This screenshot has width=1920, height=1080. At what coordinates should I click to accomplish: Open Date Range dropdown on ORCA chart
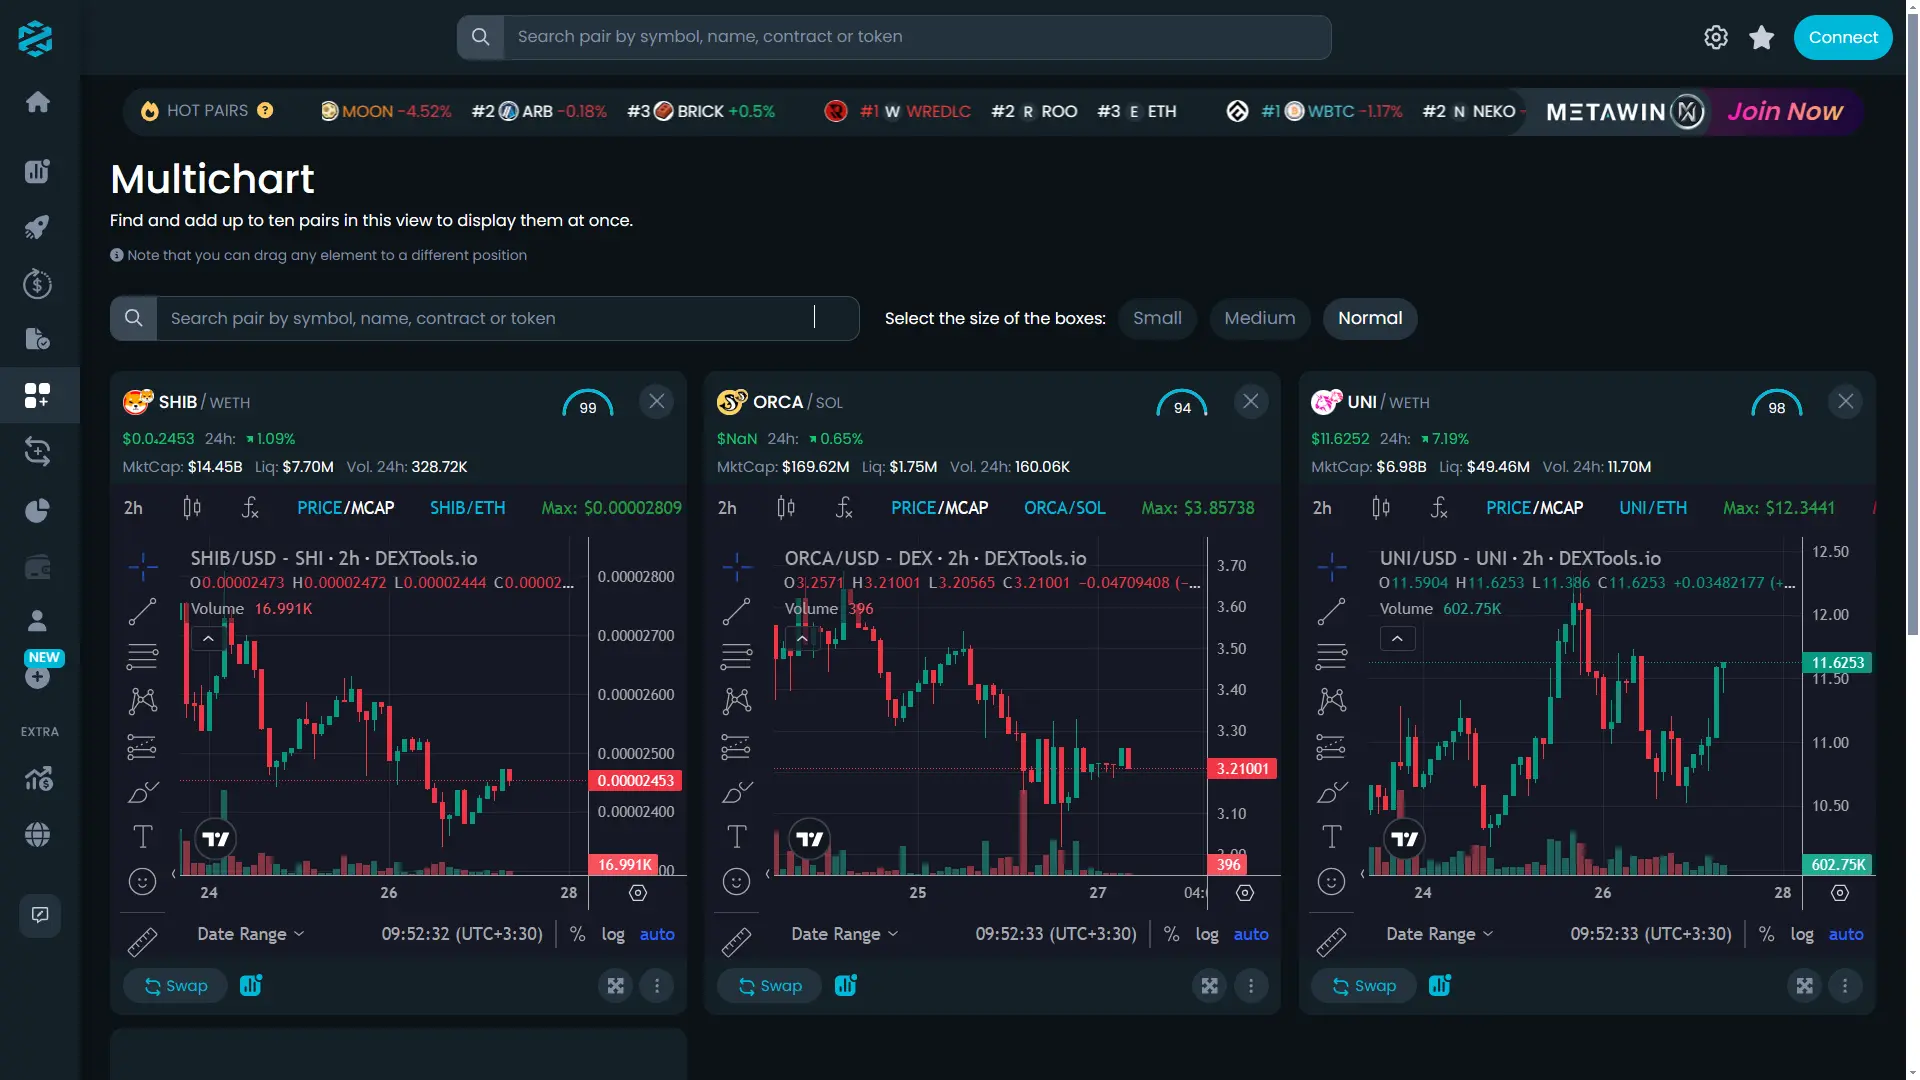[845, 934]
